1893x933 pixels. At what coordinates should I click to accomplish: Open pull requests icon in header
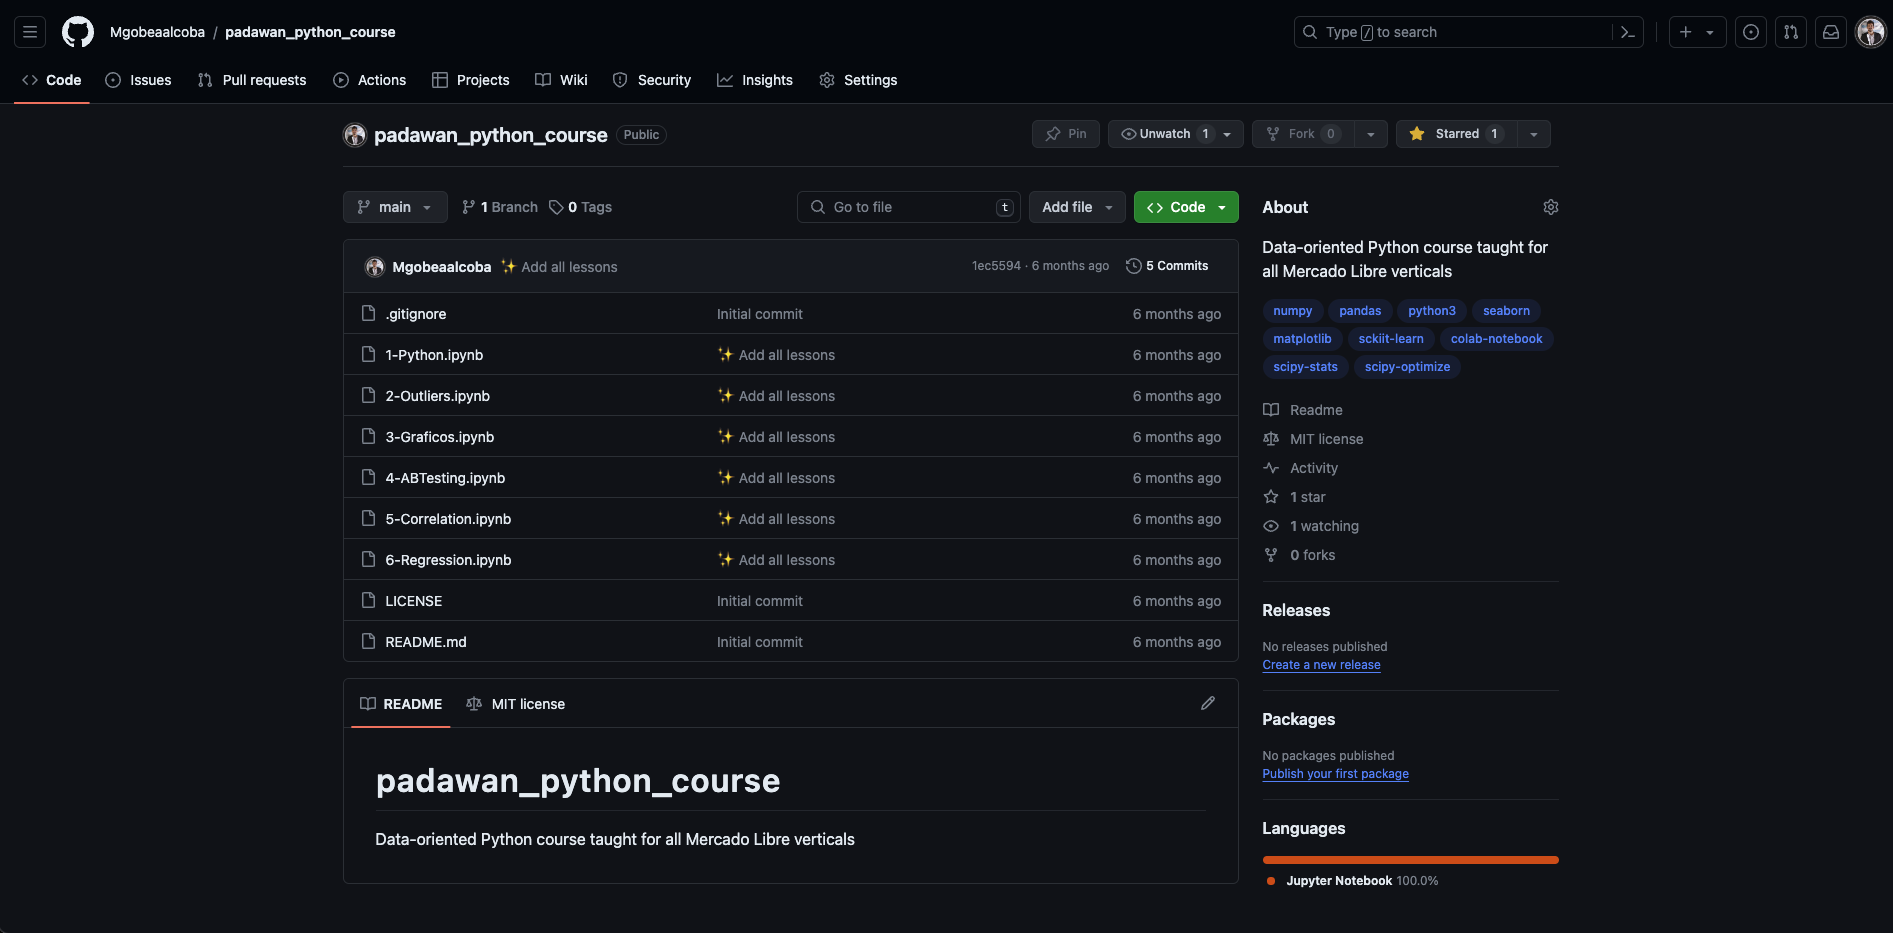click(x=1791, y=32)
